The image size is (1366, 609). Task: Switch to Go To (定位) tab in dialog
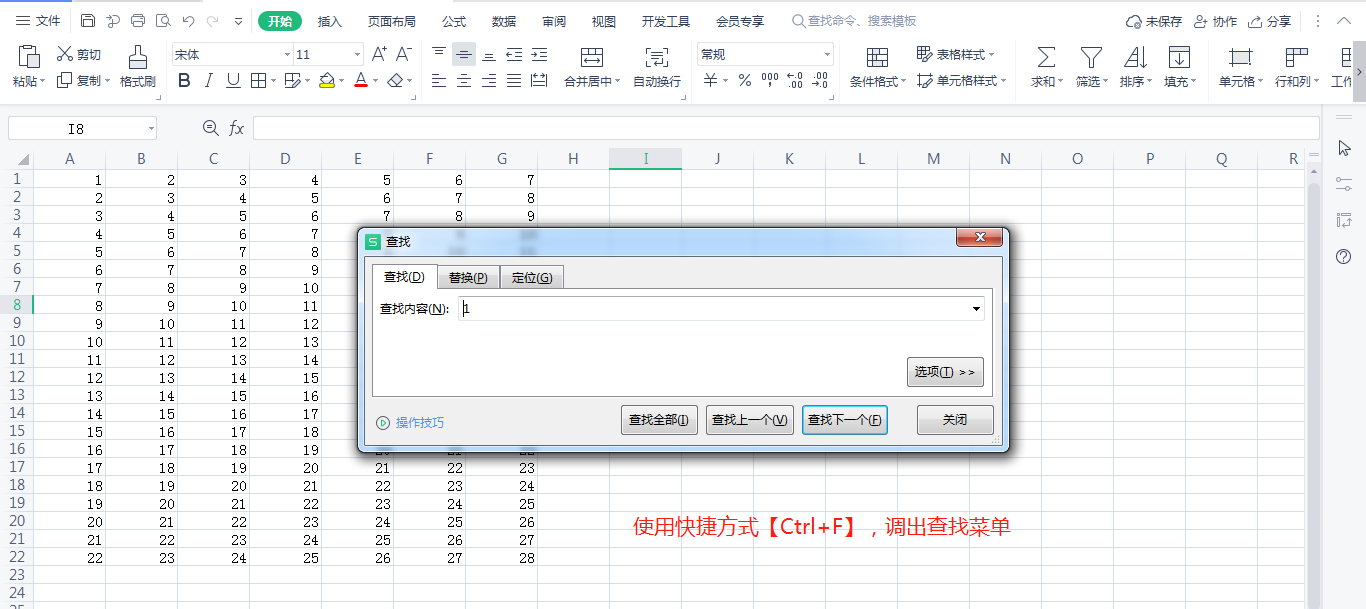(532, 277)
